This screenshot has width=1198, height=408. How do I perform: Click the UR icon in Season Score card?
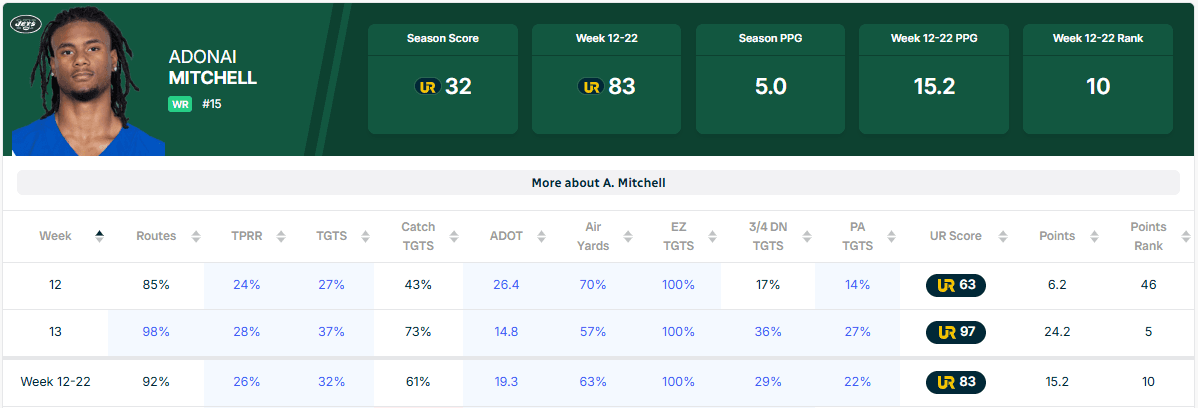pyautogui.click(x=427, y=87)
